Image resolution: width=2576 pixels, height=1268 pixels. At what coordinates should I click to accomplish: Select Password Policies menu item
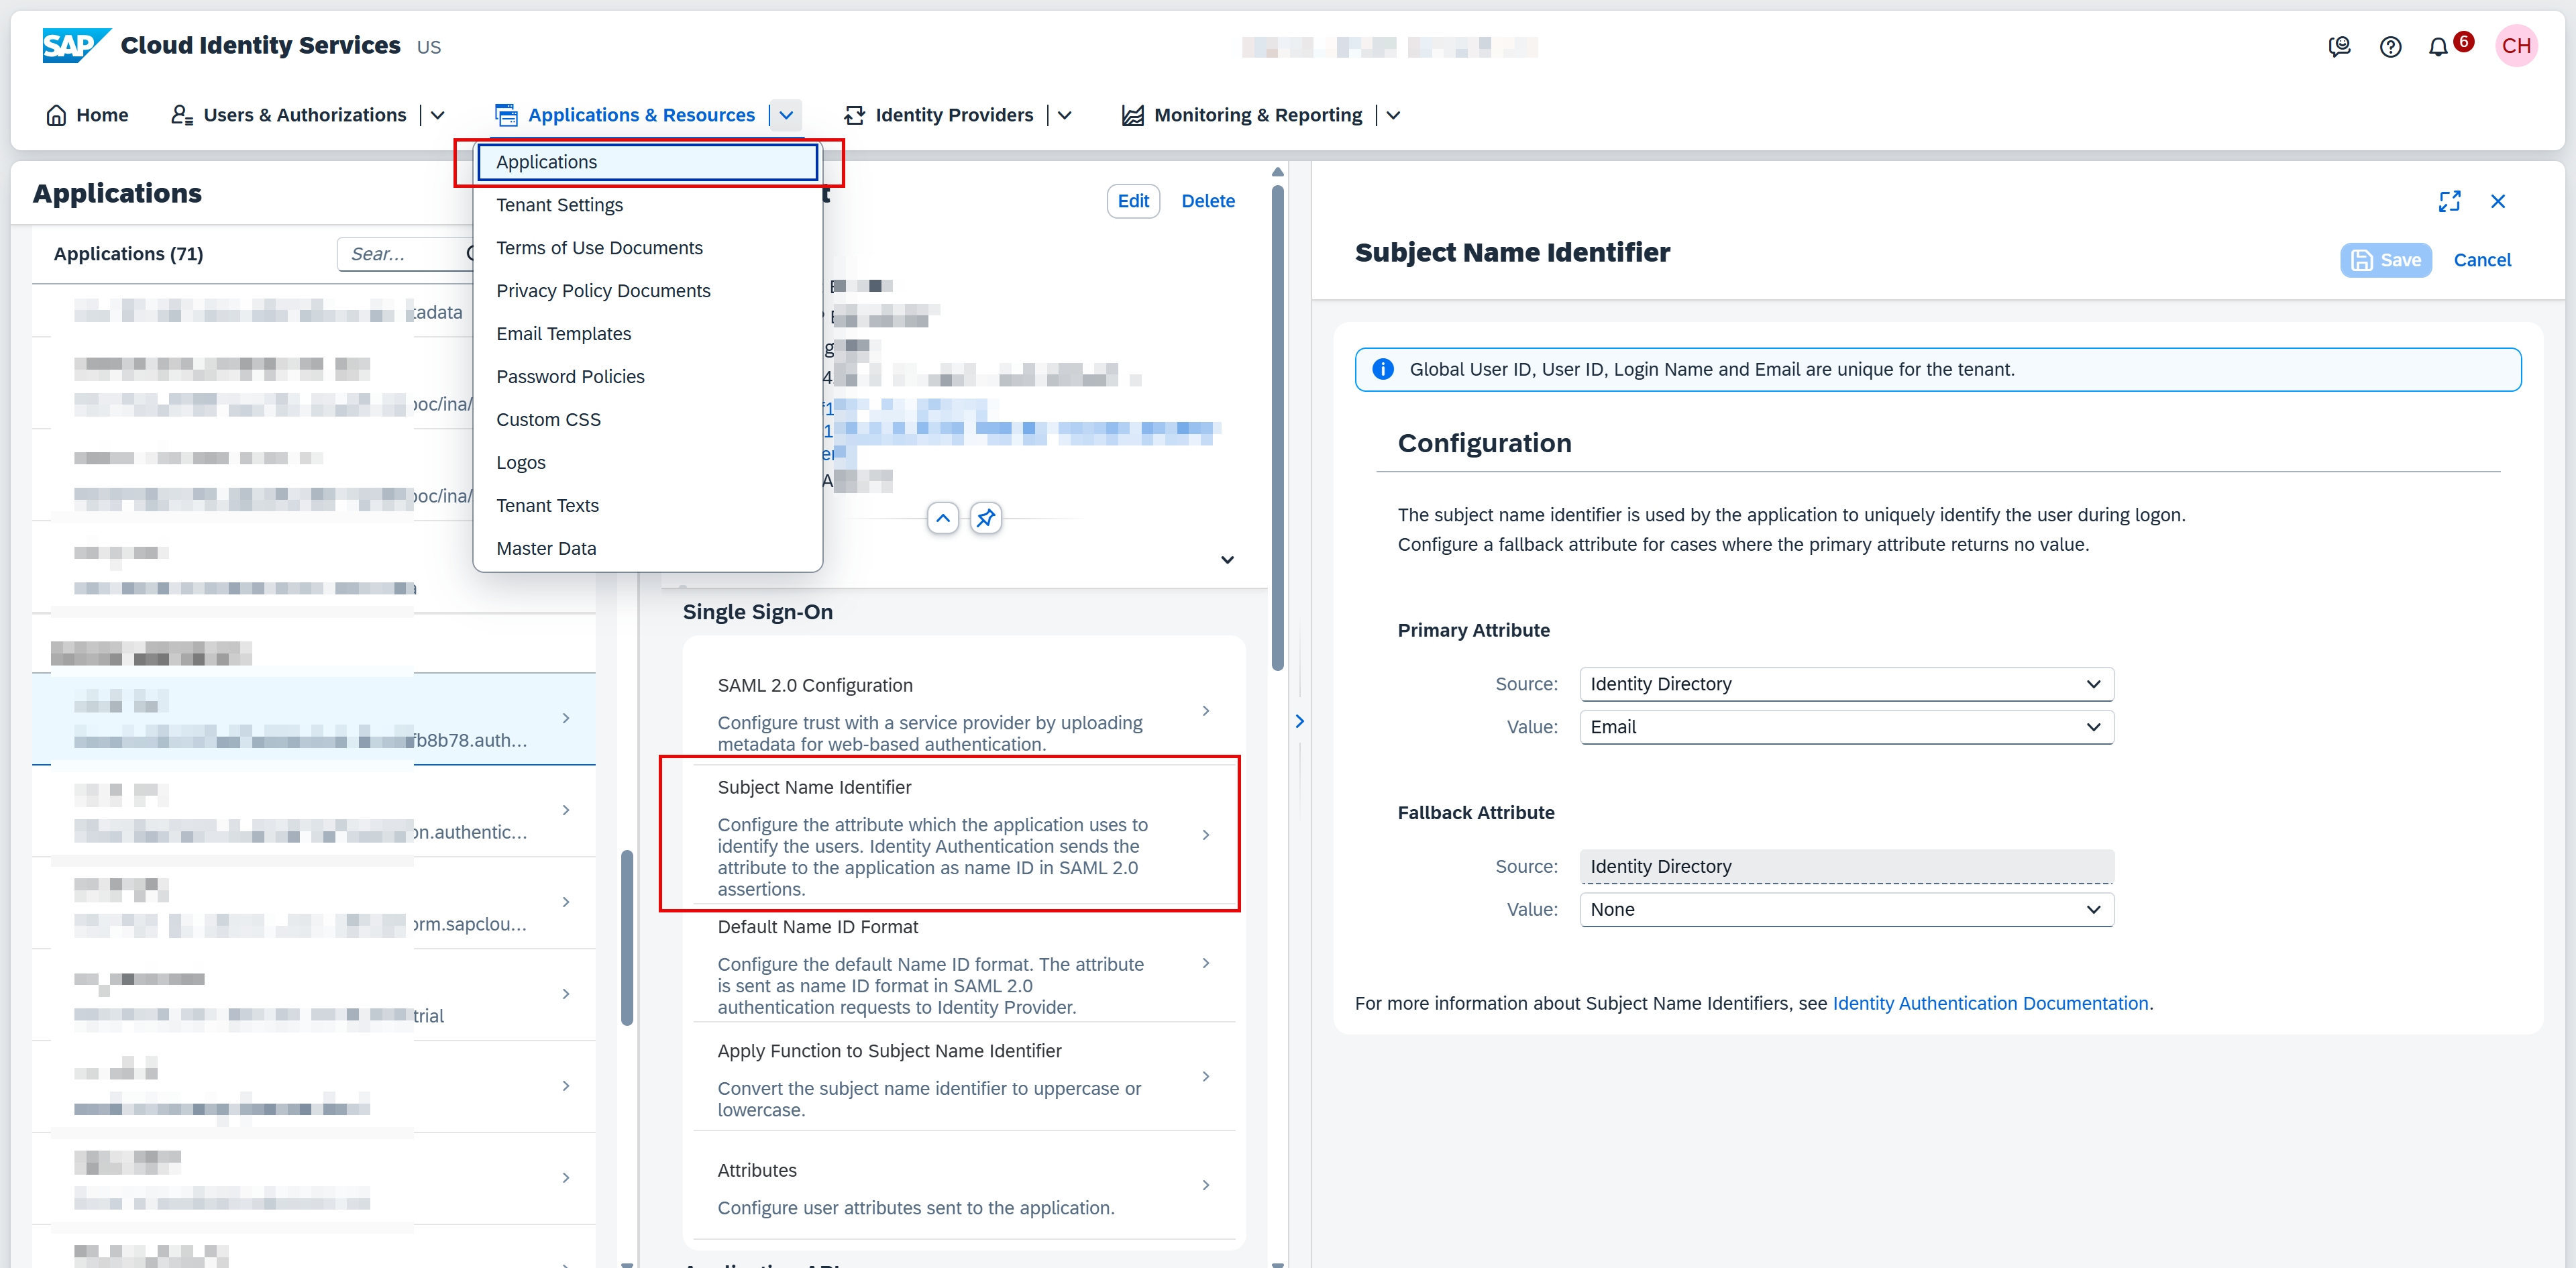(647, 377)
